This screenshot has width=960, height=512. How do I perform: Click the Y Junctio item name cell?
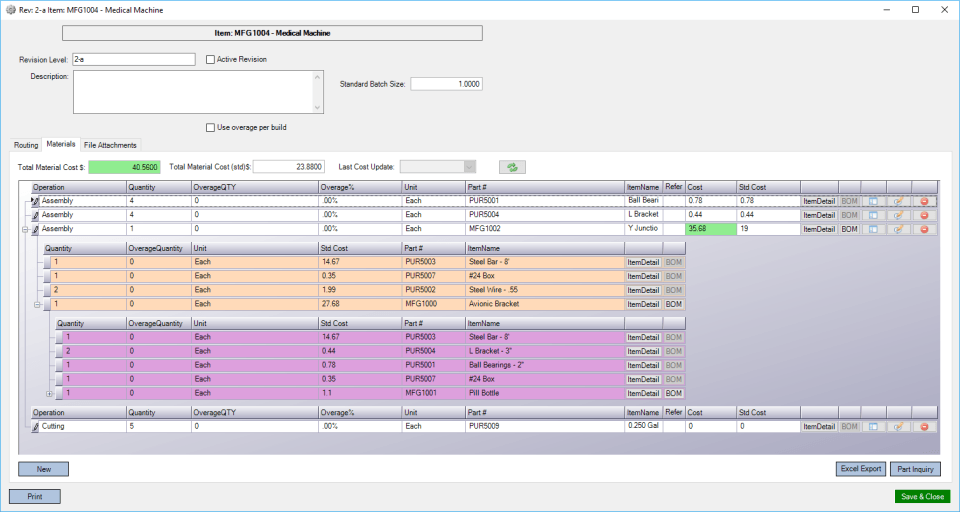(x=644, y=229)
